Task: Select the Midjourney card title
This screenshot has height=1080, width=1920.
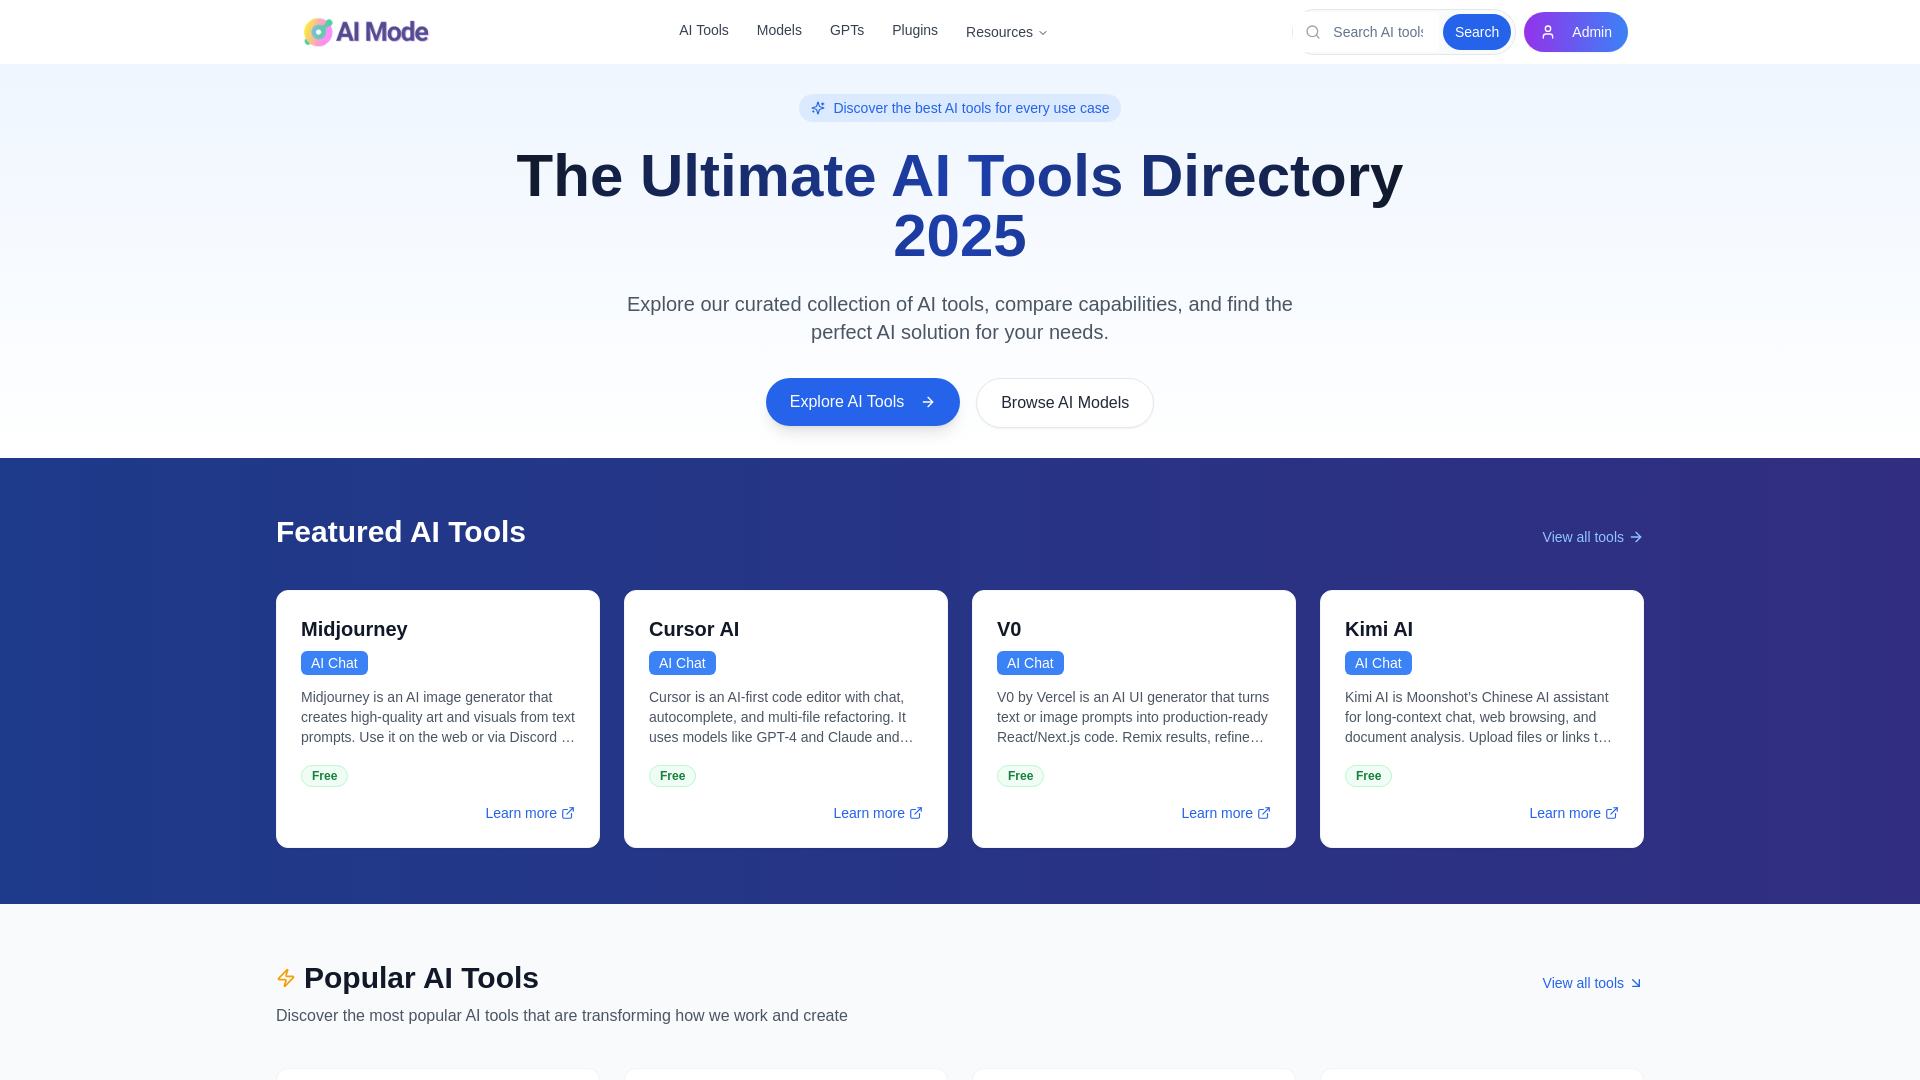Action: click(354, 629)
